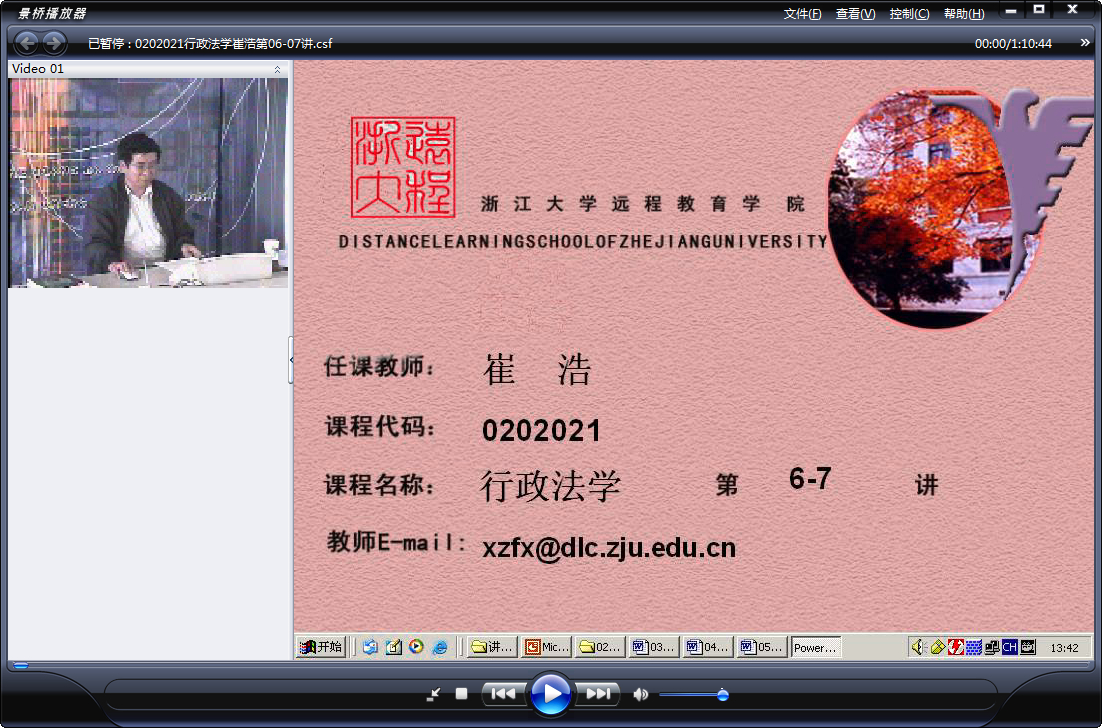Click the elapsed time 00:00/1:10:44 readout
The image size is (1102, 728).
[1013, 44]
